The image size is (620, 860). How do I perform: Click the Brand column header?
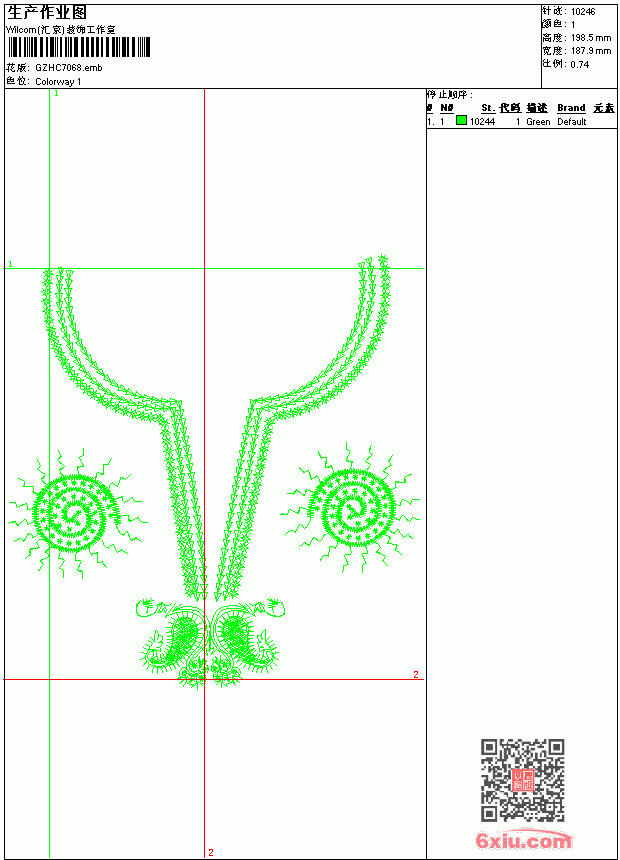(571, 108)
